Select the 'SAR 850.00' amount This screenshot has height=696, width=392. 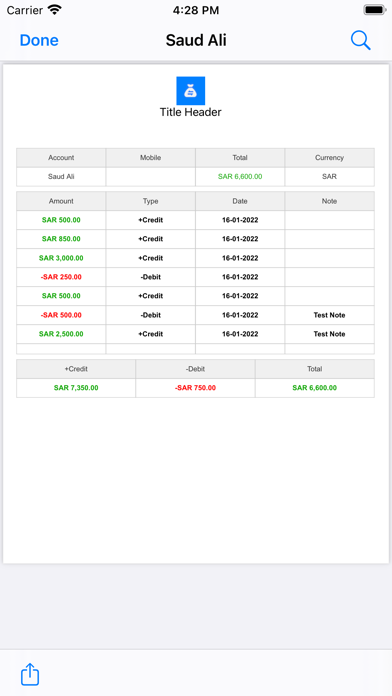61,239
